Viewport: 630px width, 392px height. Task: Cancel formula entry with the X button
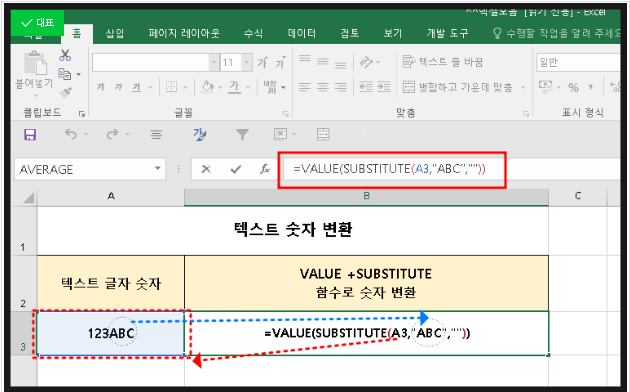click(x=206, y=169)
